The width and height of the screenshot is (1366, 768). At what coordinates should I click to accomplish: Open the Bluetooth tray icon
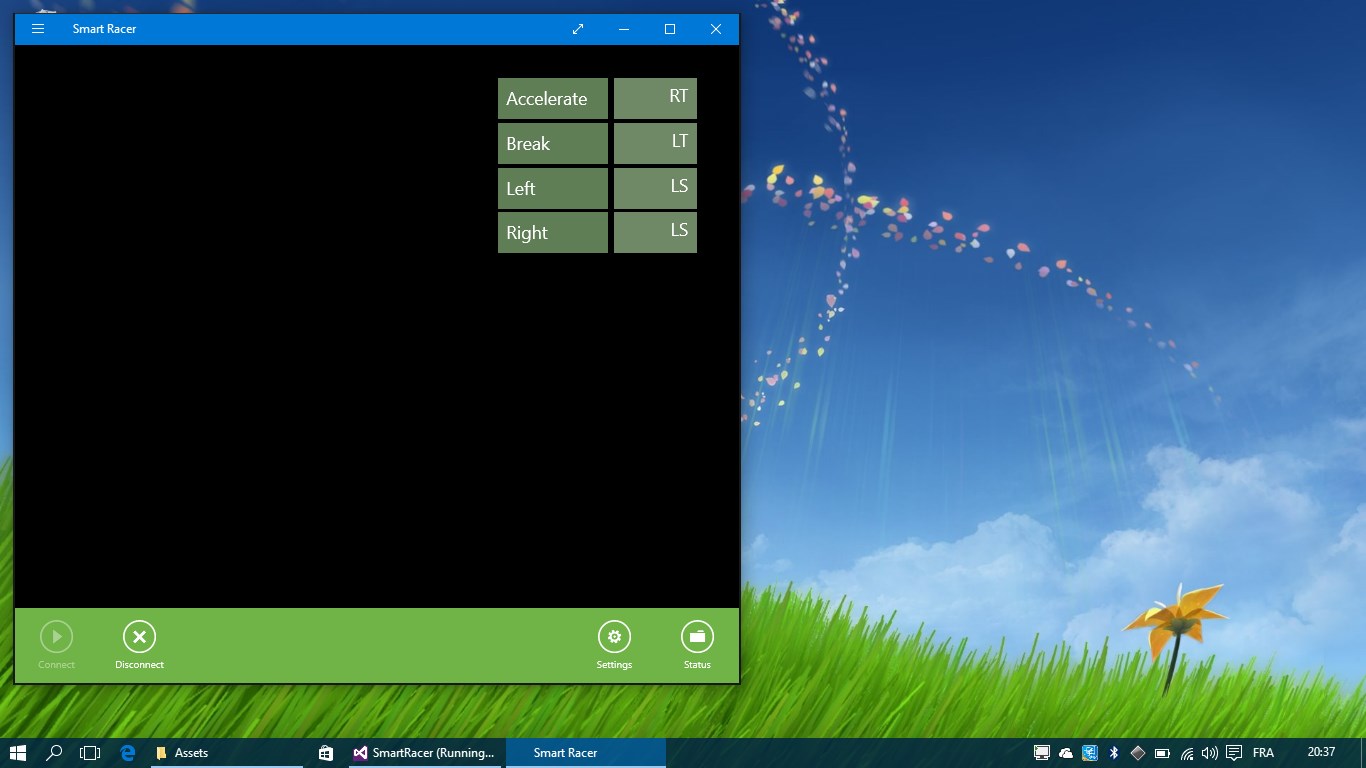[x=1114, y=753]
